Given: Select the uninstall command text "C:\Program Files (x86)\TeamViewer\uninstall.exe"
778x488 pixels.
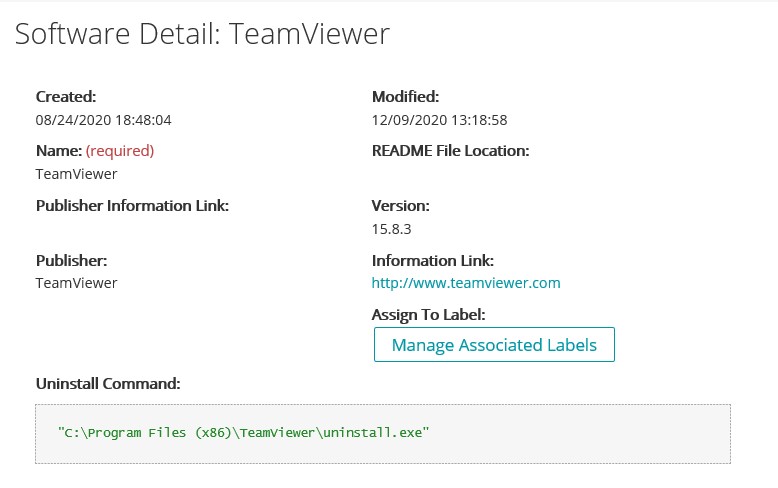Looking at the screenshot, I should 243,432.
